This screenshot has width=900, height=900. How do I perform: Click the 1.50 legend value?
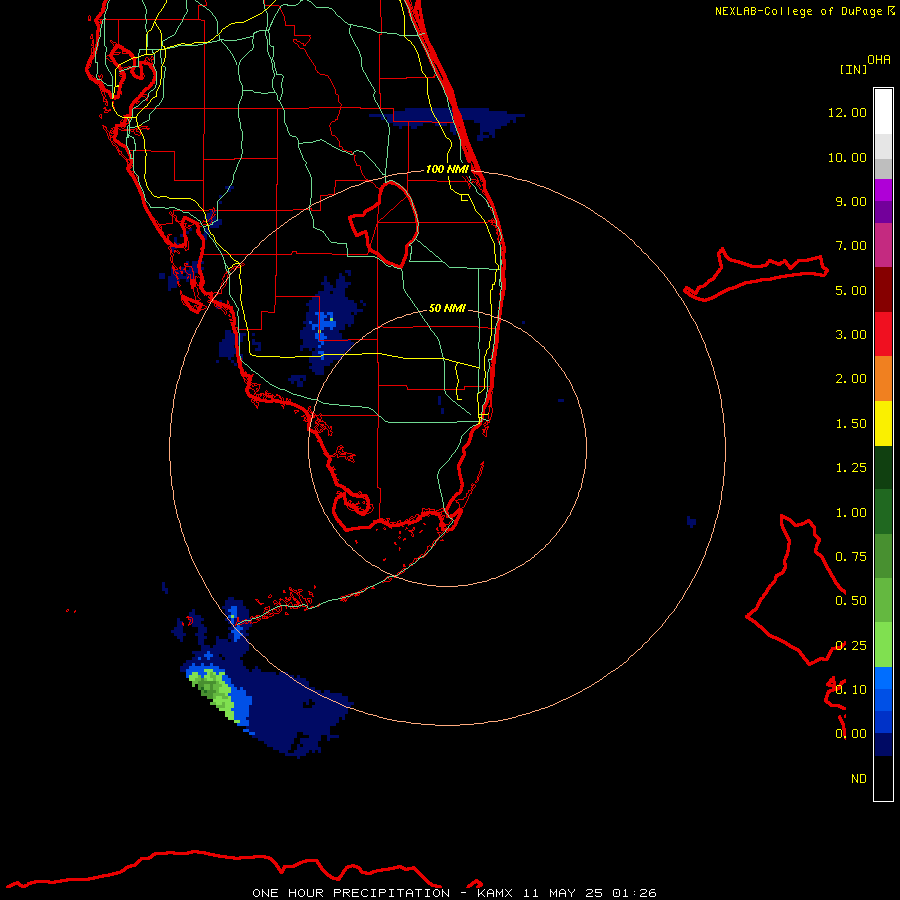point(851,424)
